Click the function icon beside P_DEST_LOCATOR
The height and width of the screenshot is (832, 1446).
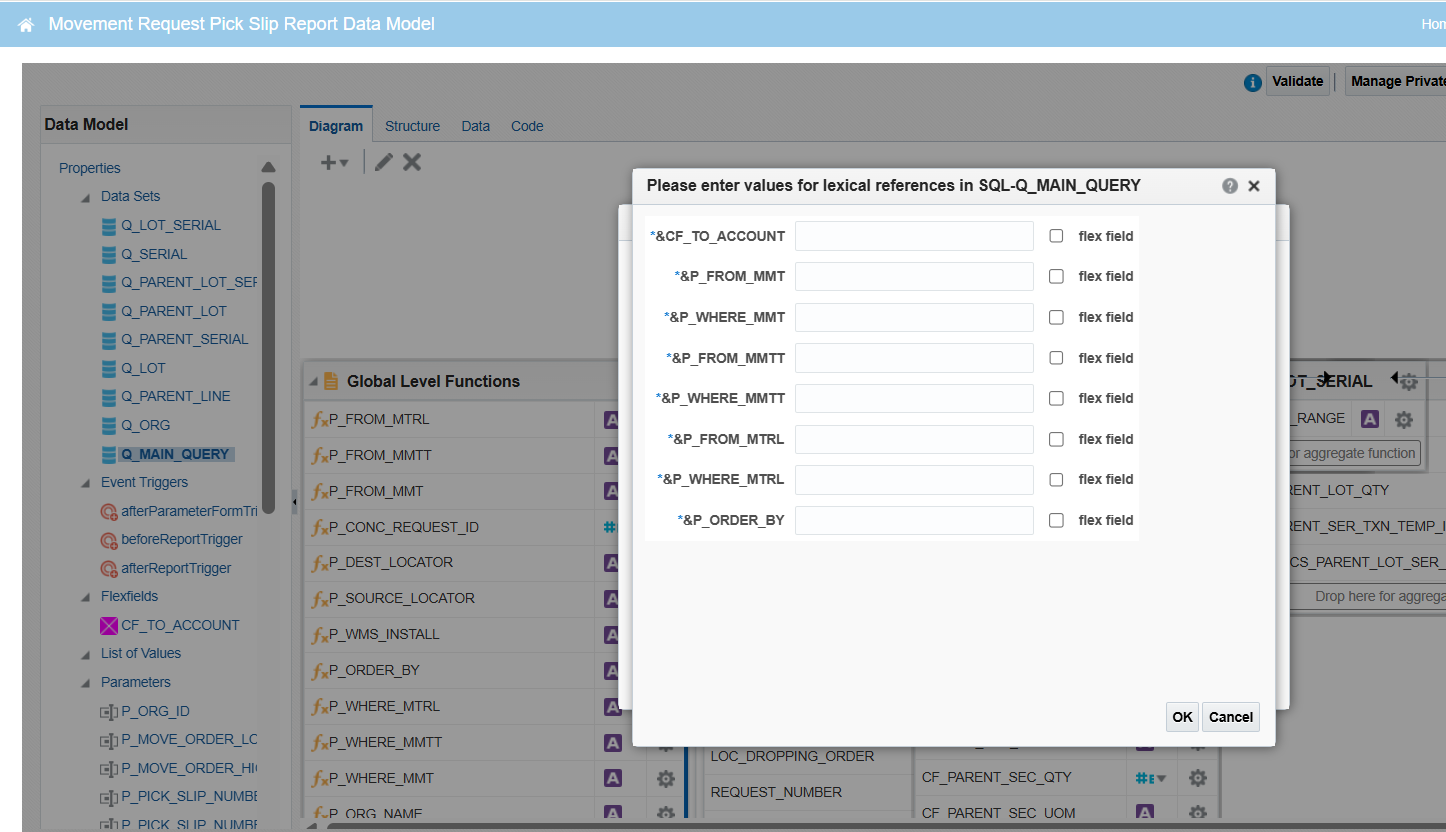(320, 564)
